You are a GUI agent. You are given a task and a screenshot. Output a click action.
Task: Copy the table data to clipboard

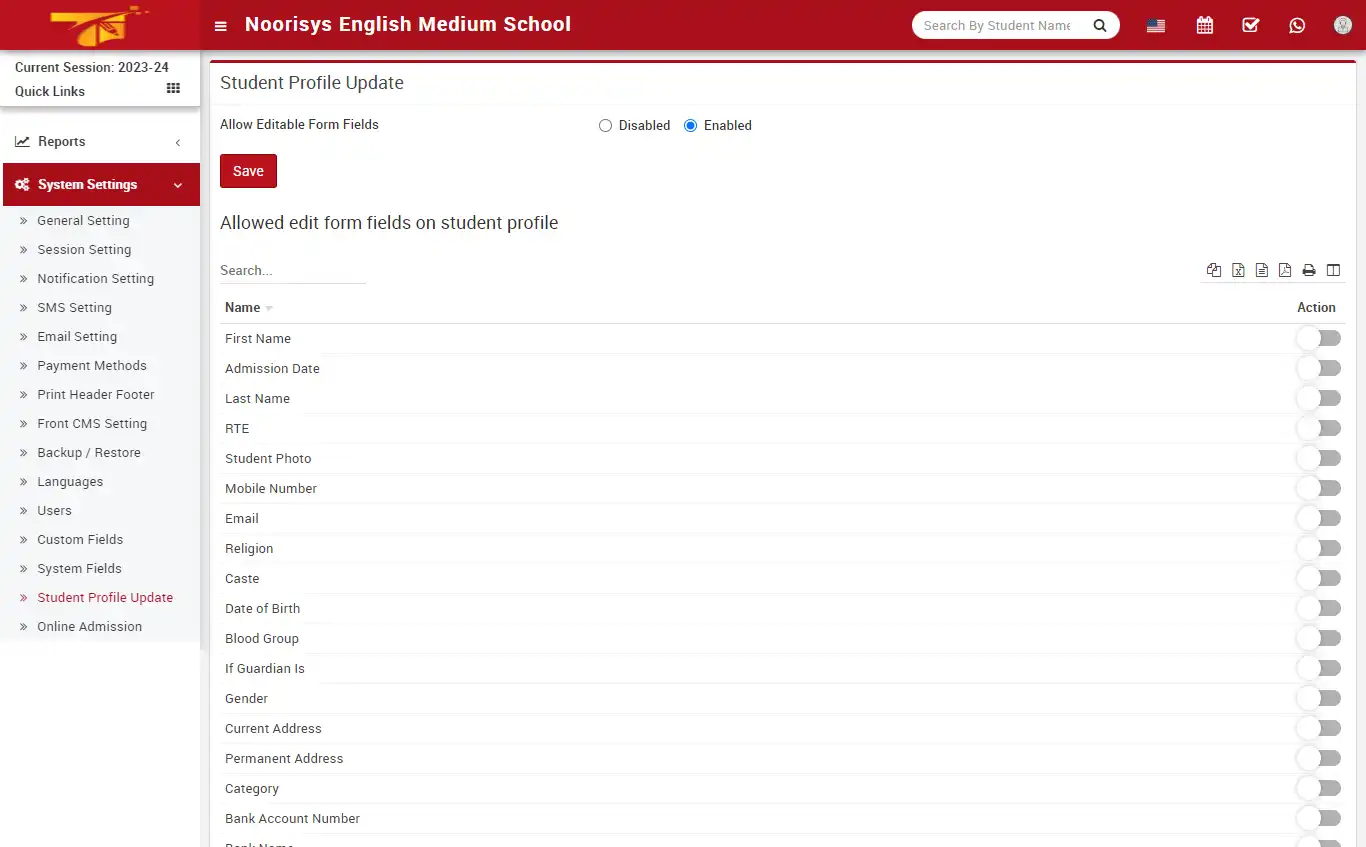(1213, 270)
